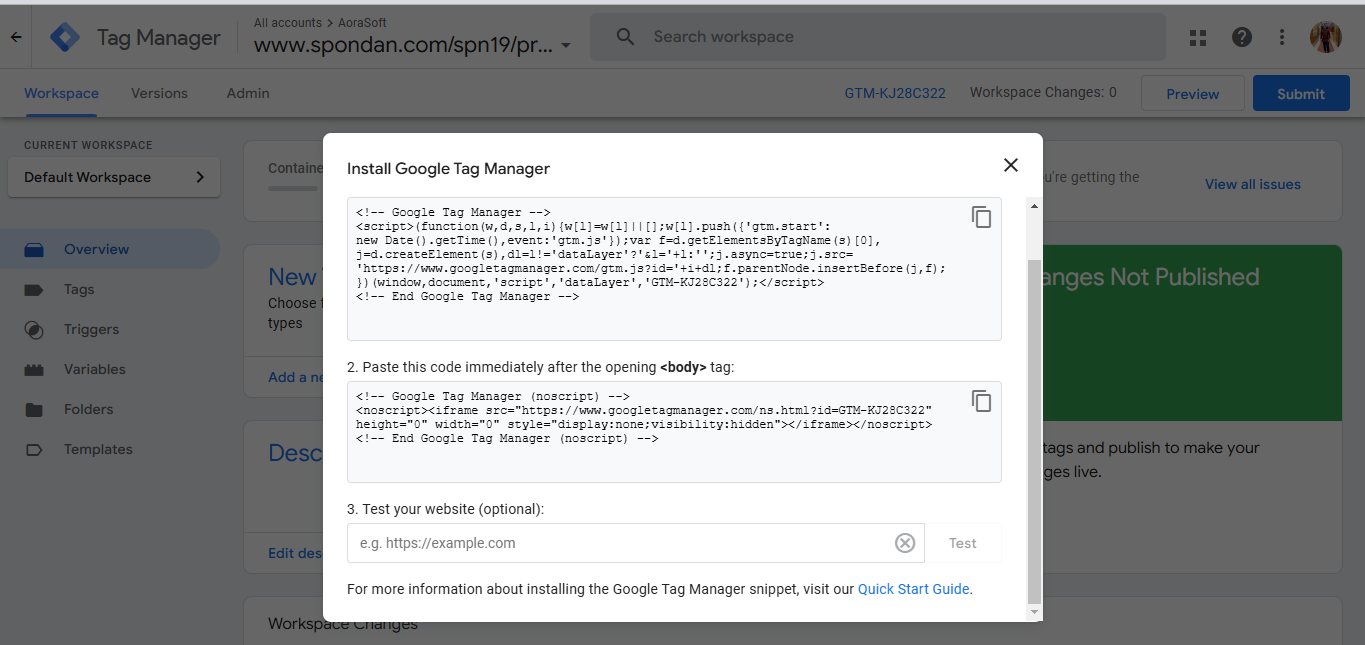Click the Test button in the dialog
1365x645 pixels.
pyautogui.click(x=963, y=543)
